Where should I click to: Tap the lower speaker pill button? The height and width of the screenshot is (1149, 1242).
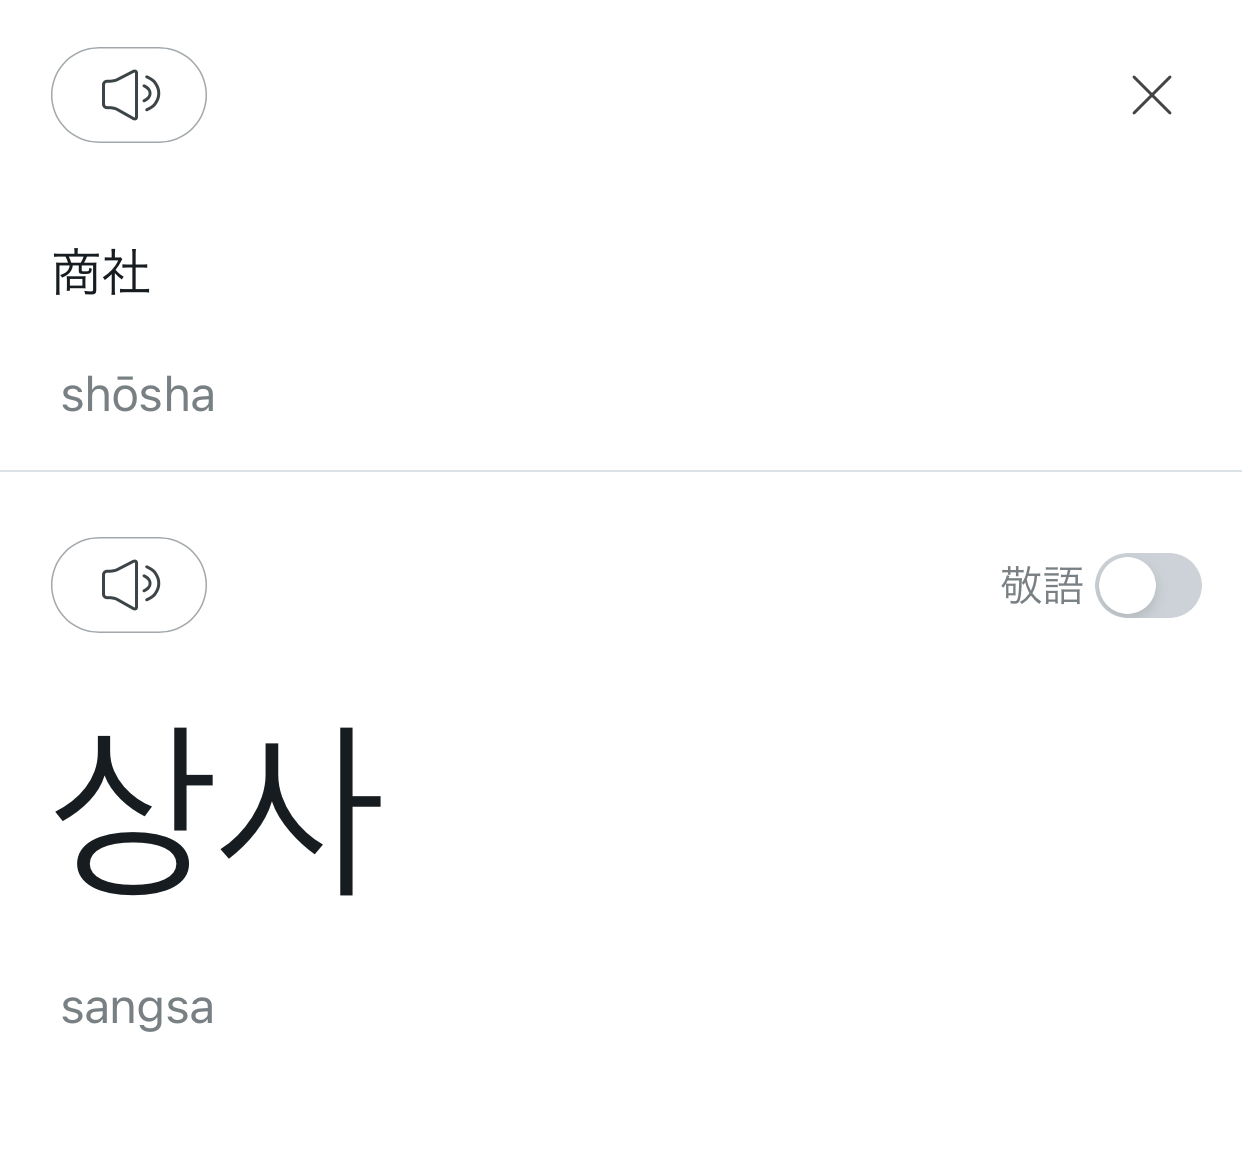129,585
